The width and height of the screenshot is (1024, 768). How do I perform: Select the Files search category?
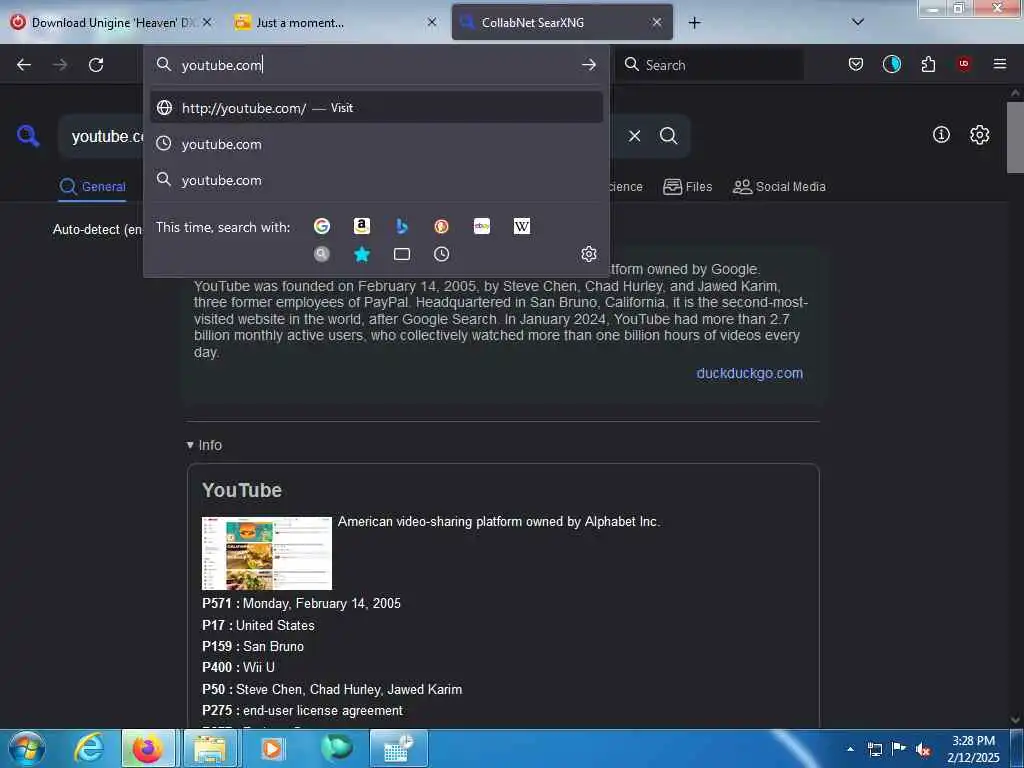click(x=688, y=187)
